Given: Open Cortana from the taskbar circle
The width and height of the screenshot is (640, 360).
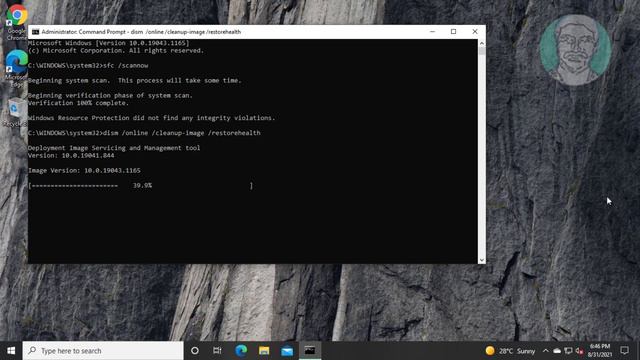Looking at the screenshot, I should [x=195, y=351].
